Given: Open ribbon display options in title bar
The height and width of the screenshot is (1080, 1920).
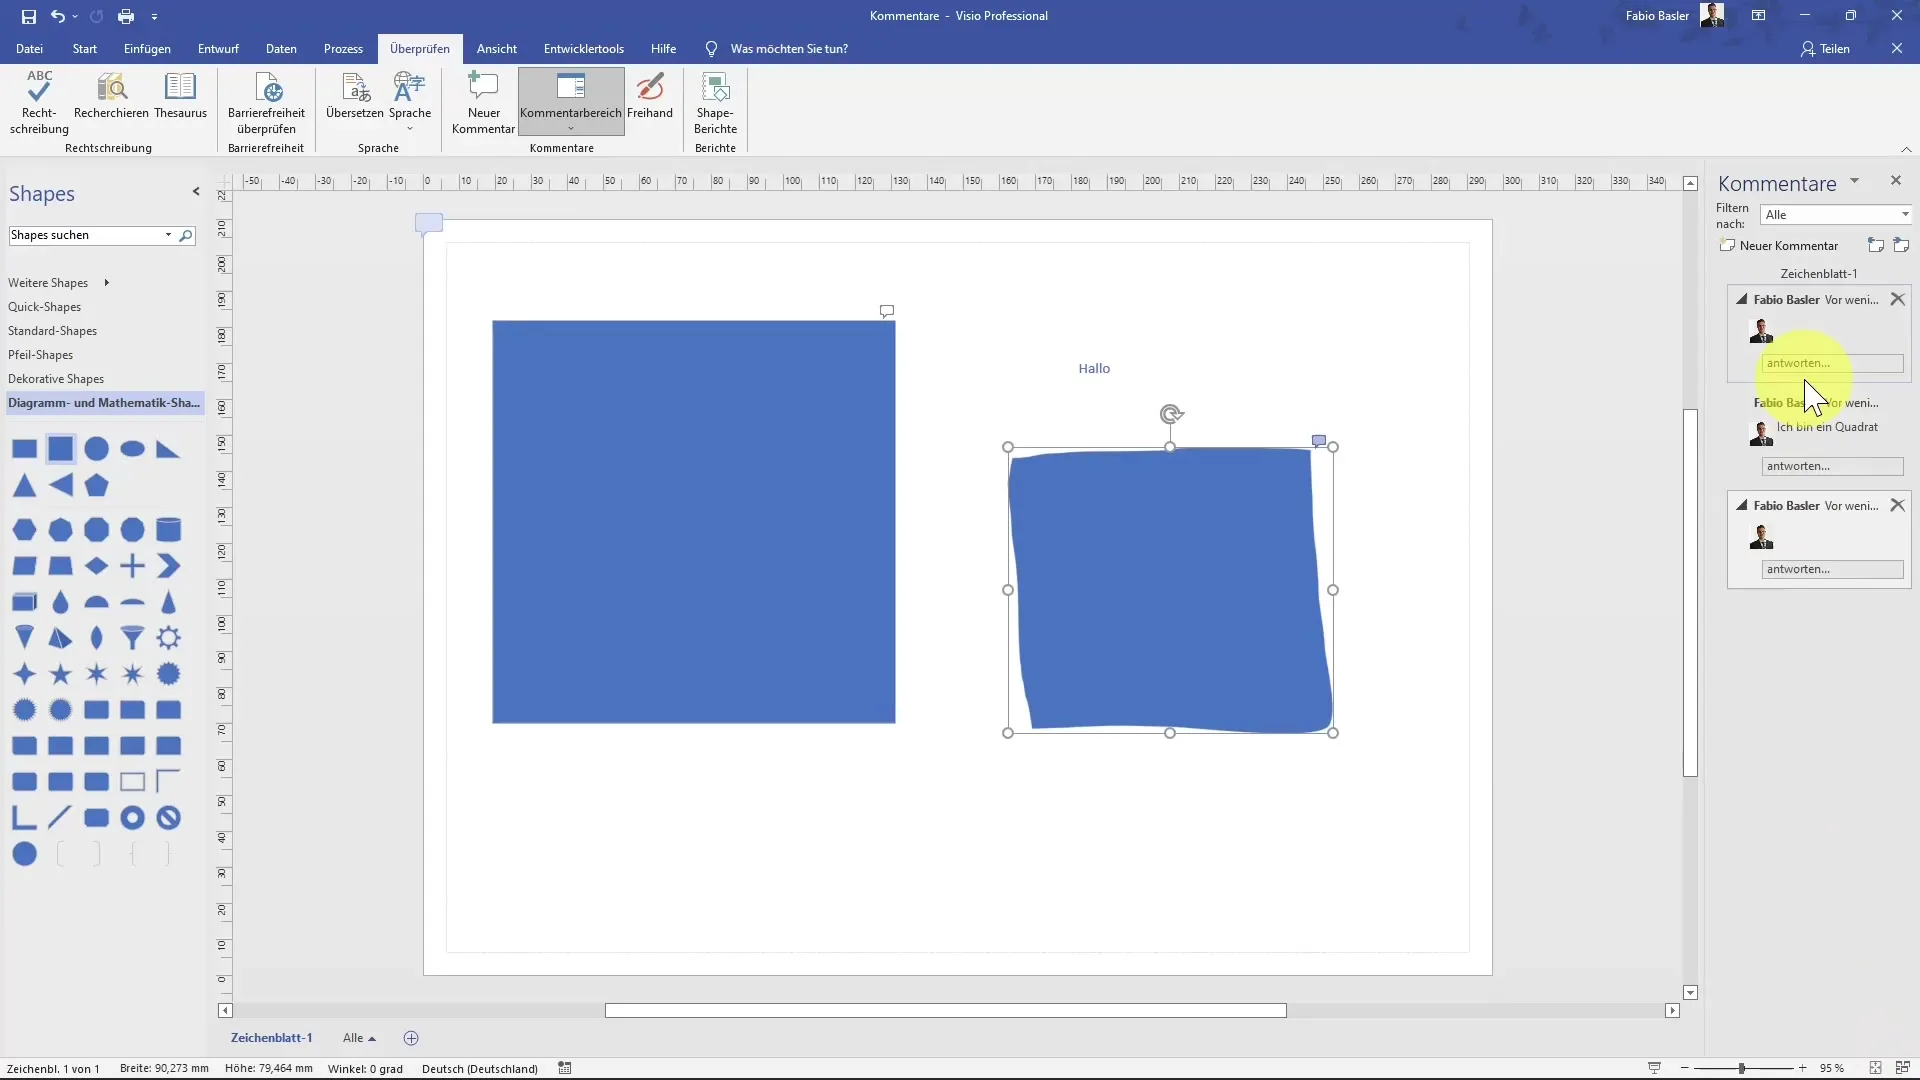Looking at the screenshot, I should tap(1758, 16).
